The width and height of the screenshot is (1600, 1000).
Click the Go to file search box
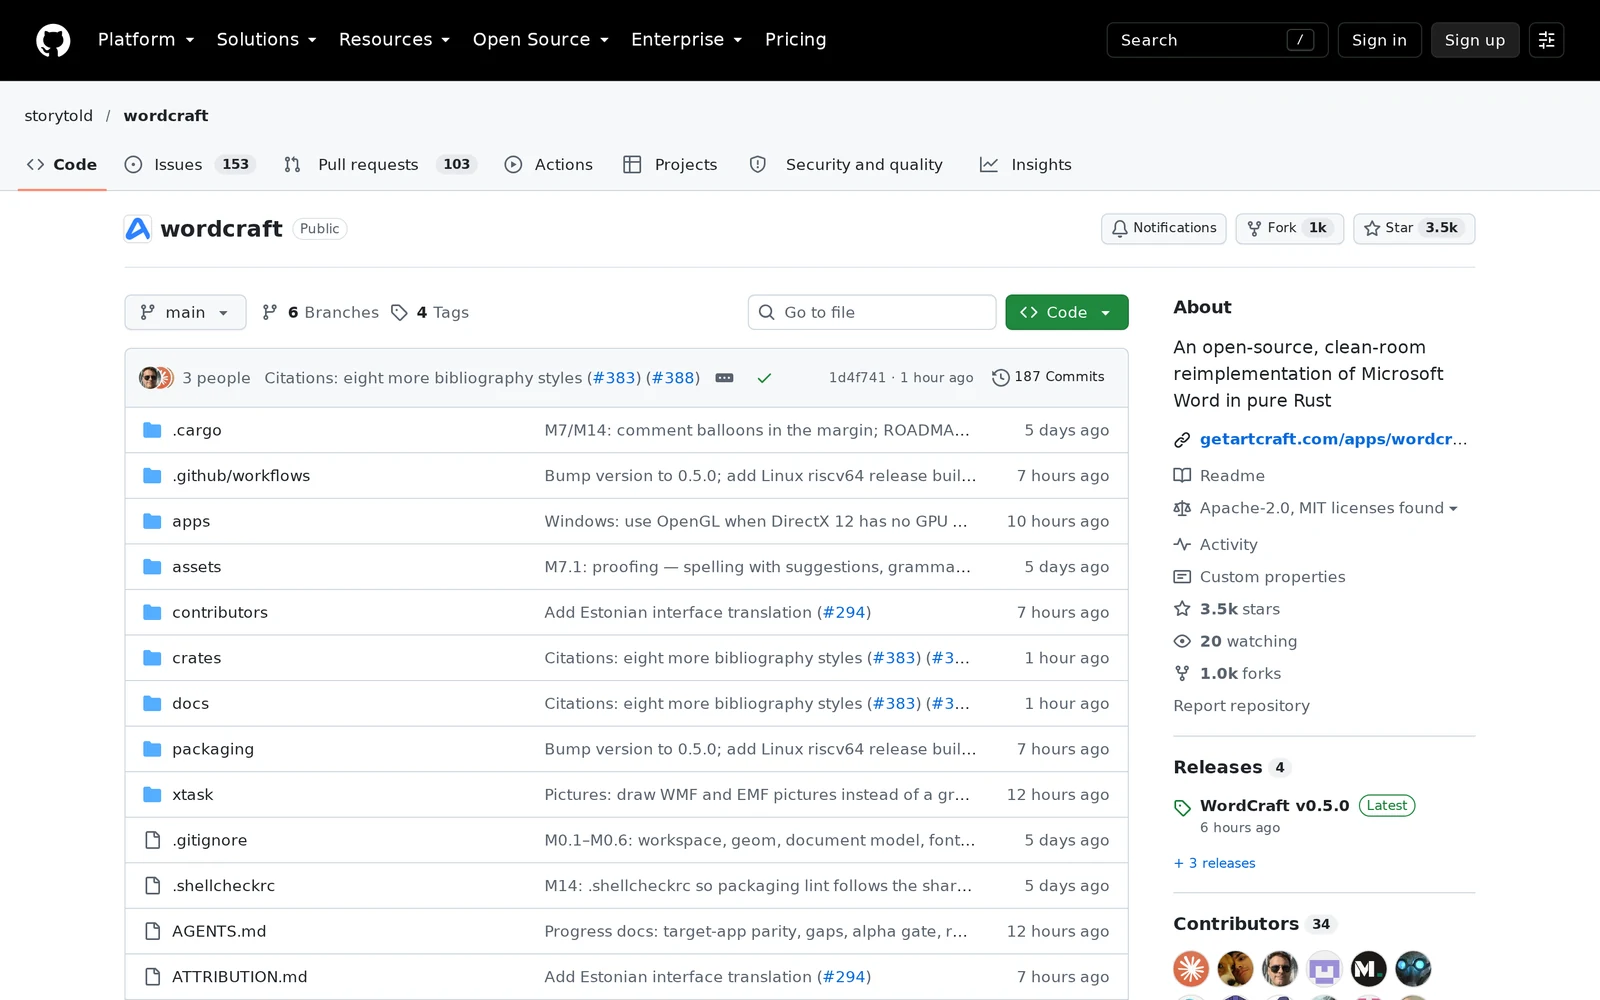click(872, 312)
